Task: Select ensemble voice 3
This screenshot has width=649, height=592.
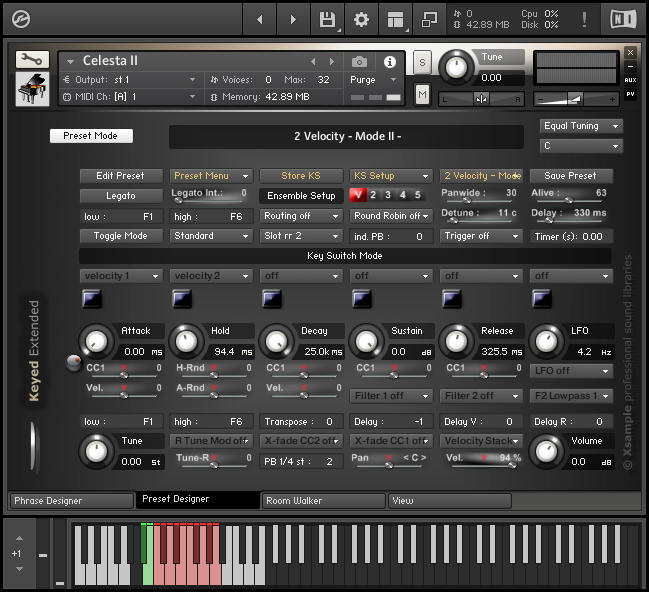Action: 388,195
